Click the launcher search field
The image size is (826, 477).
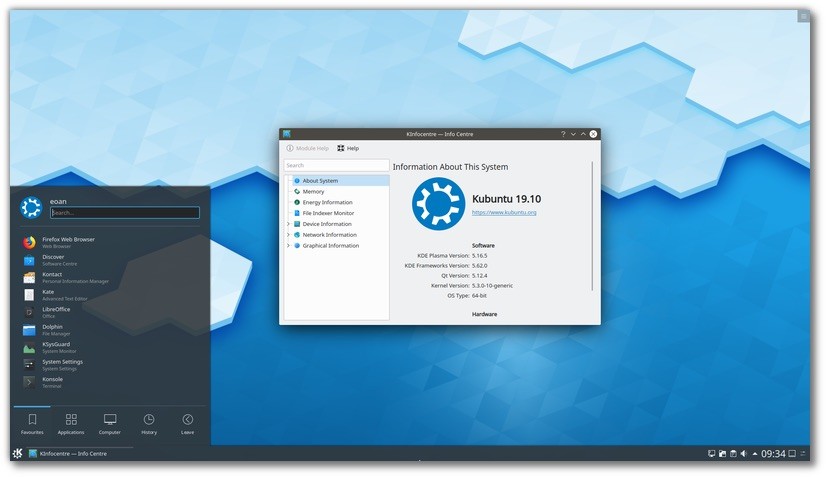(x=125, y=212)
